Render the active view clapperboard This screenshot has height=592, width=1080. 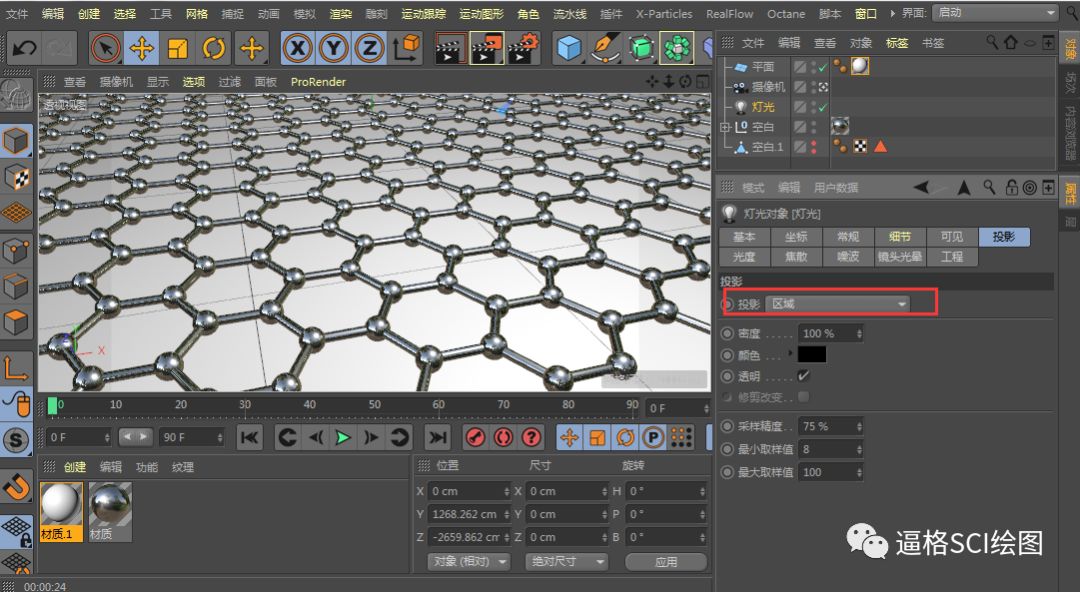point(450,48)
